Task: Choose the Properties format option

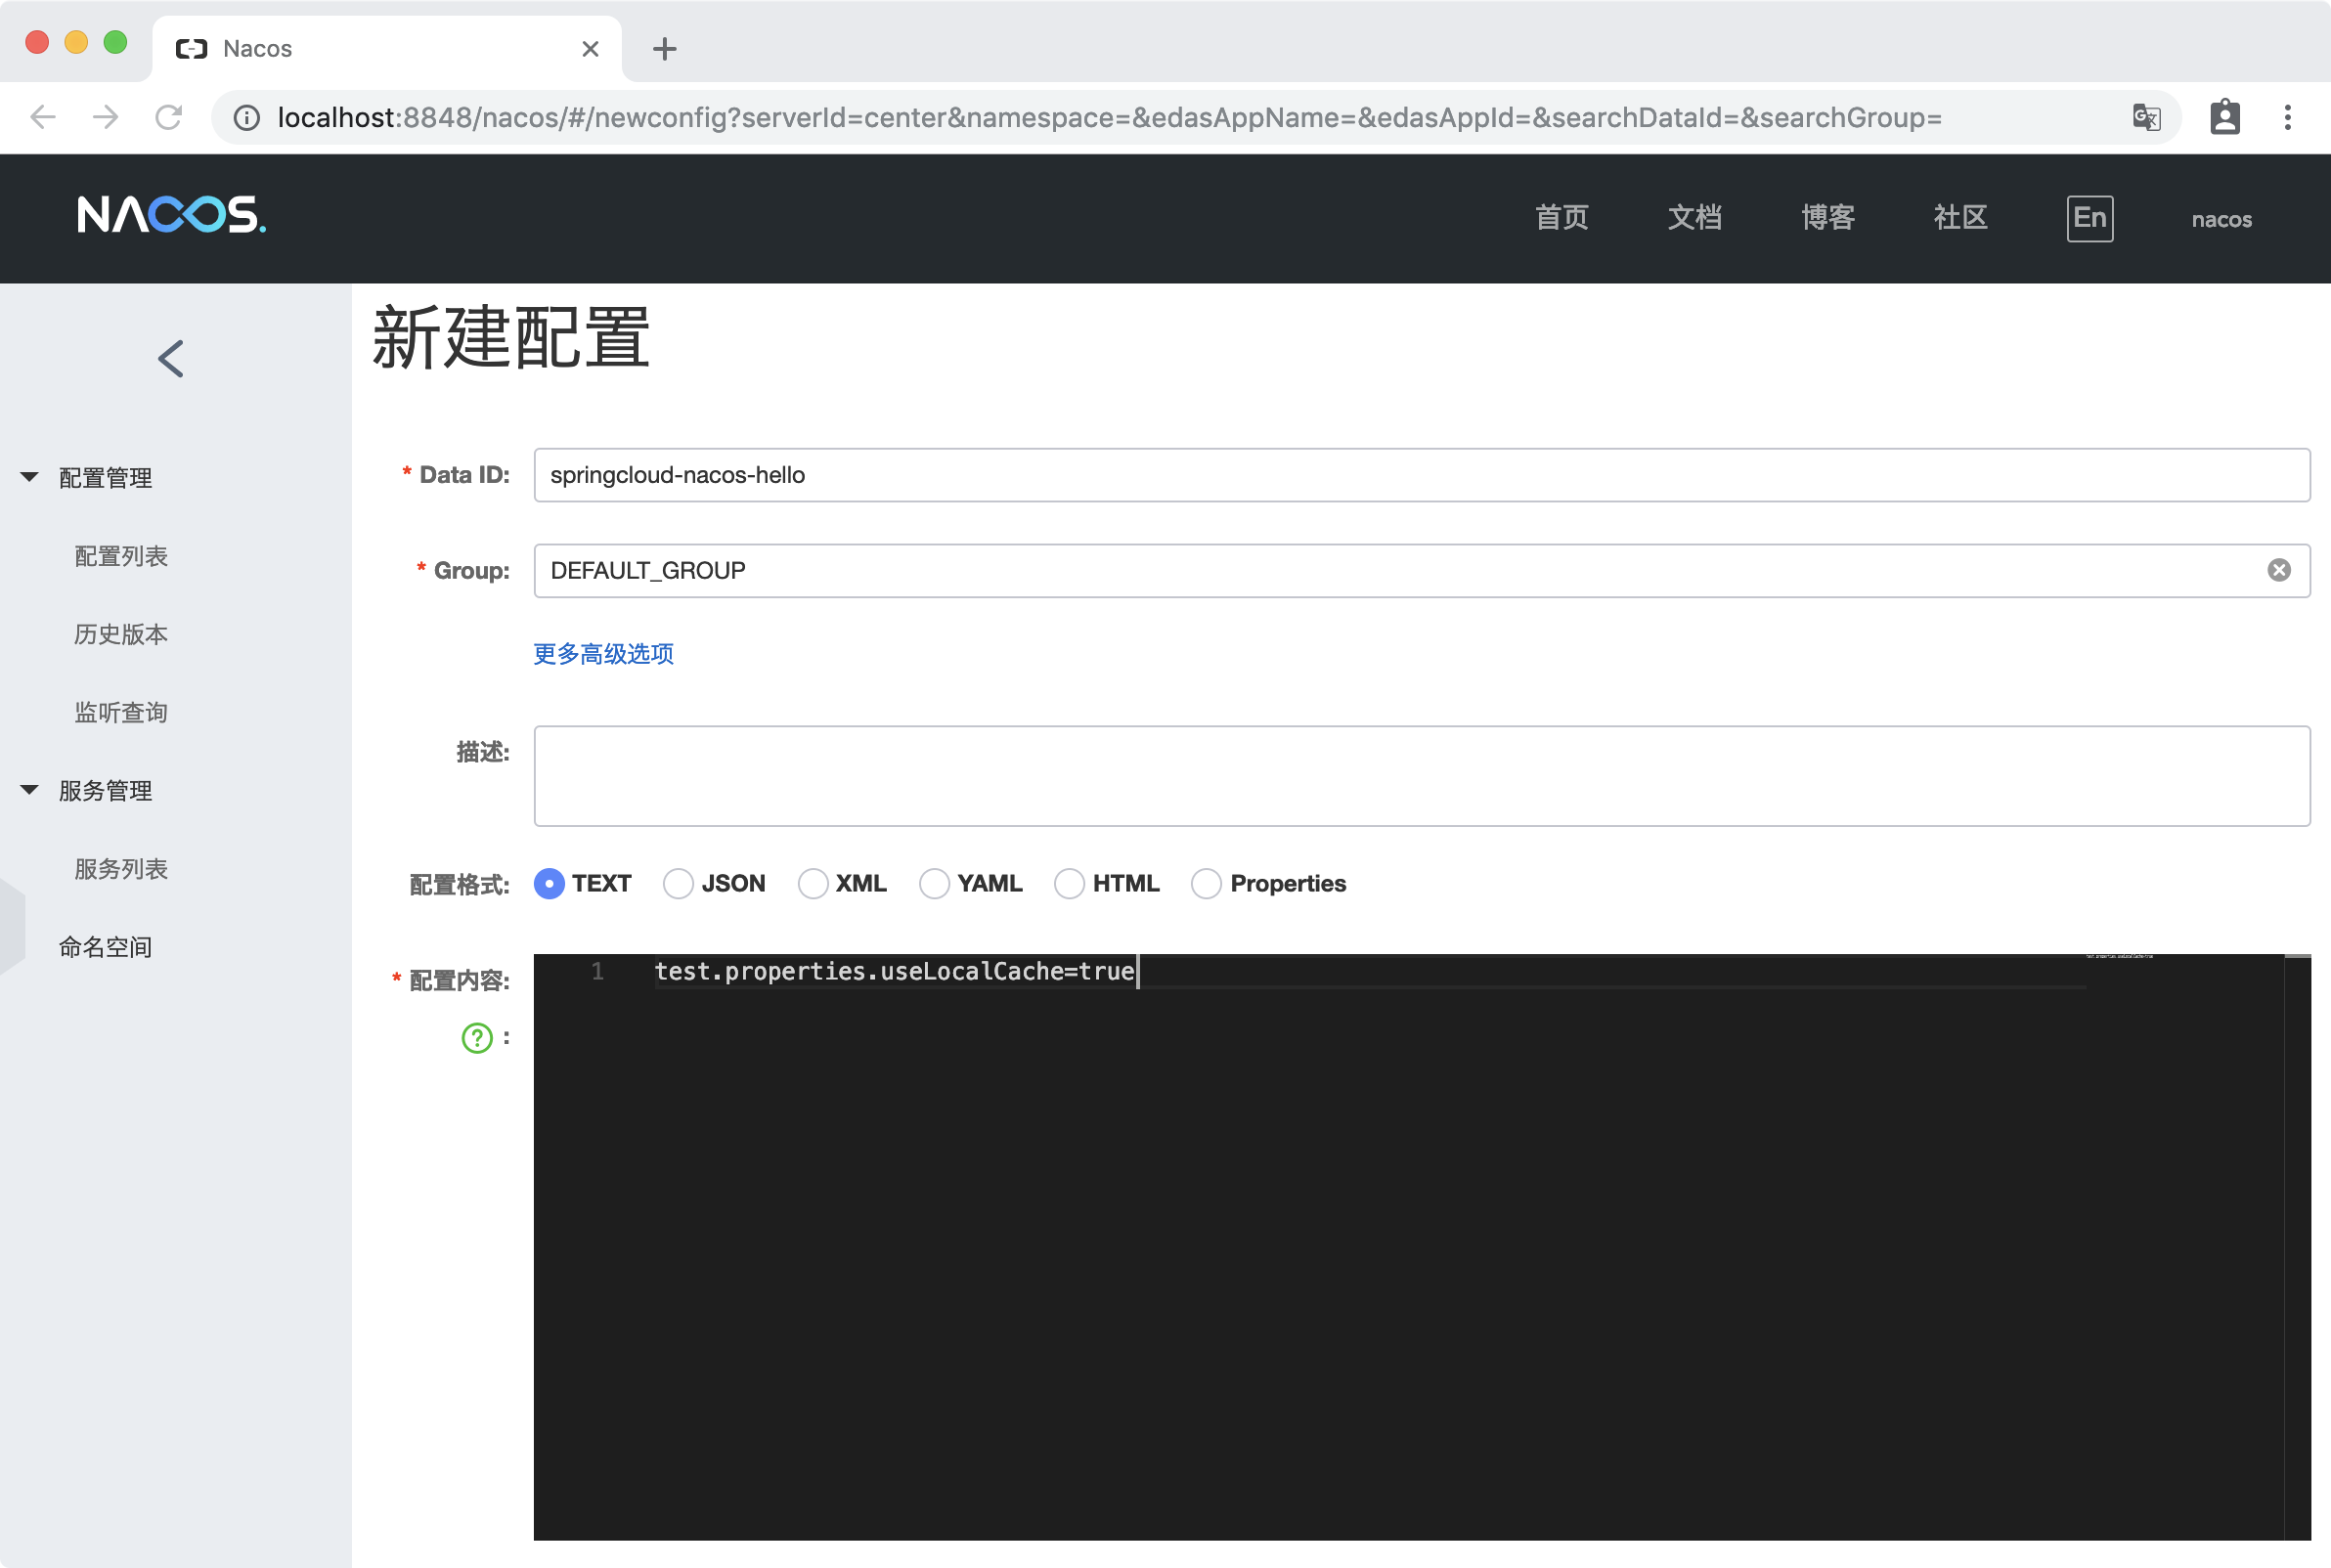Action: pos(1206,884)
